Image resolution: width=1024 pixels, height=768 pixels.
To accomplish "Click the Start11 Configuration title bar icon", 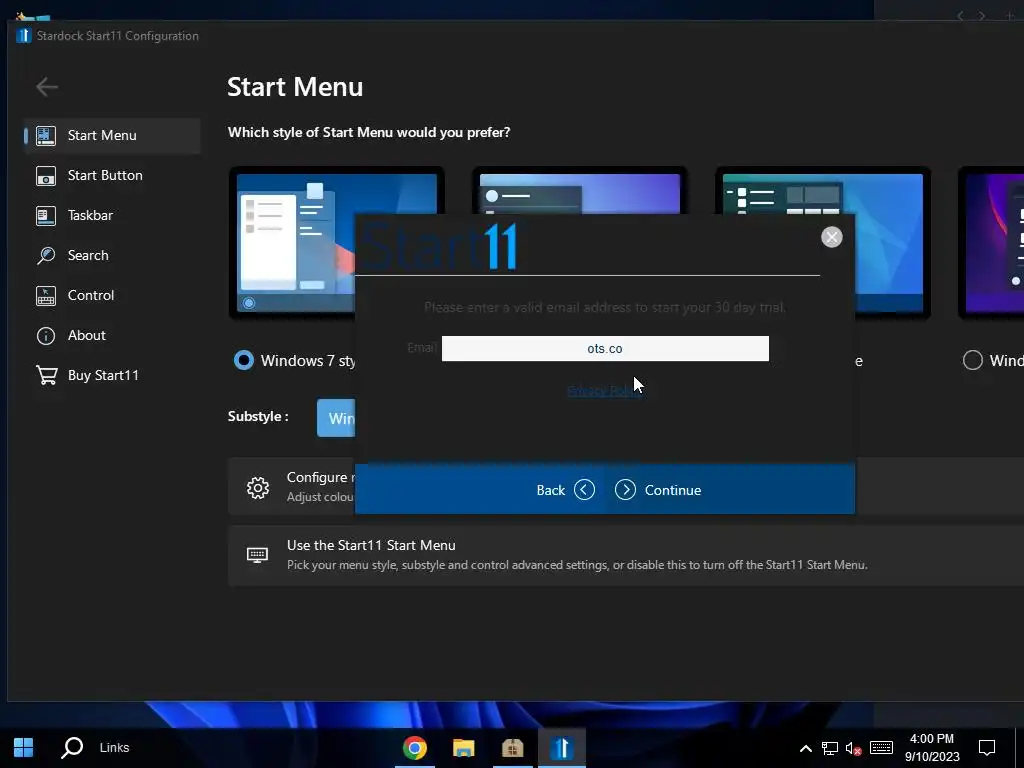I will tap(24, 35).
